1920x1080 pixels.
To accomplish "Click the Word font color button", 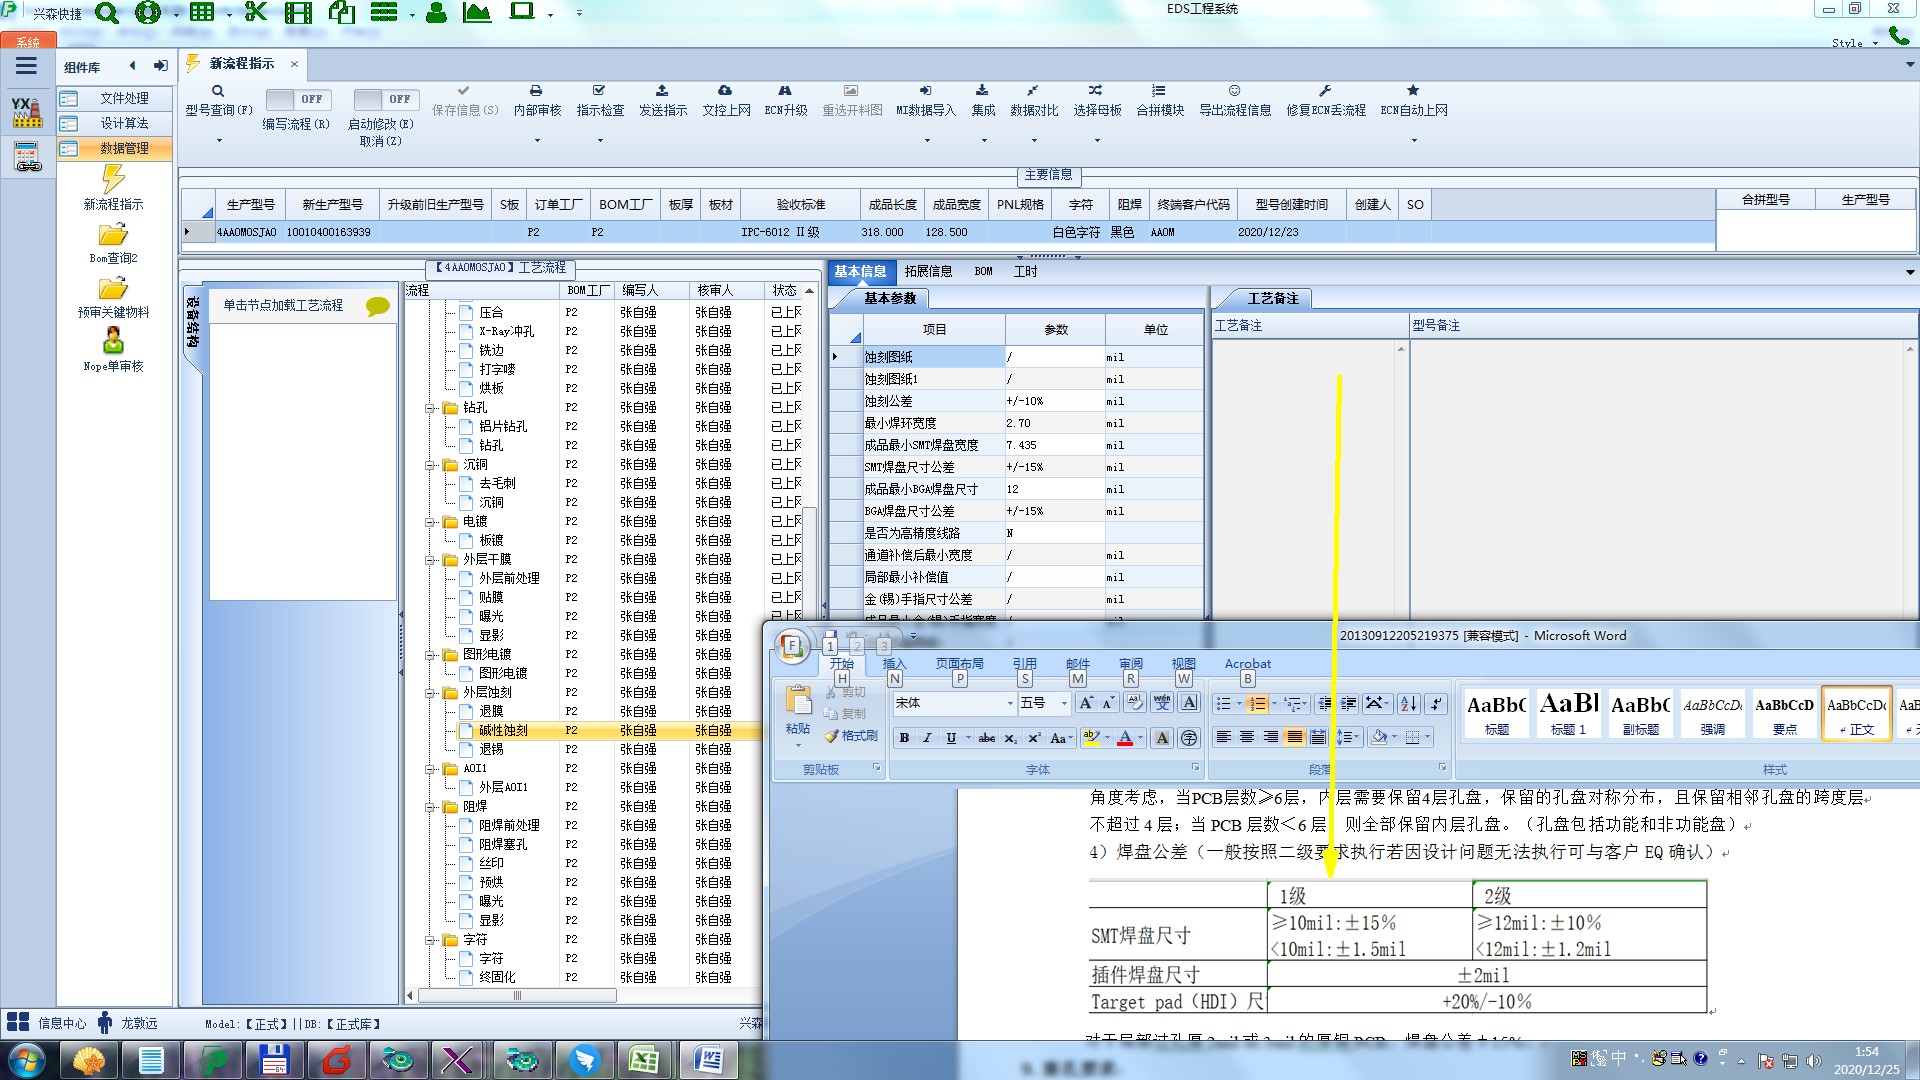I will [1125, 738].
